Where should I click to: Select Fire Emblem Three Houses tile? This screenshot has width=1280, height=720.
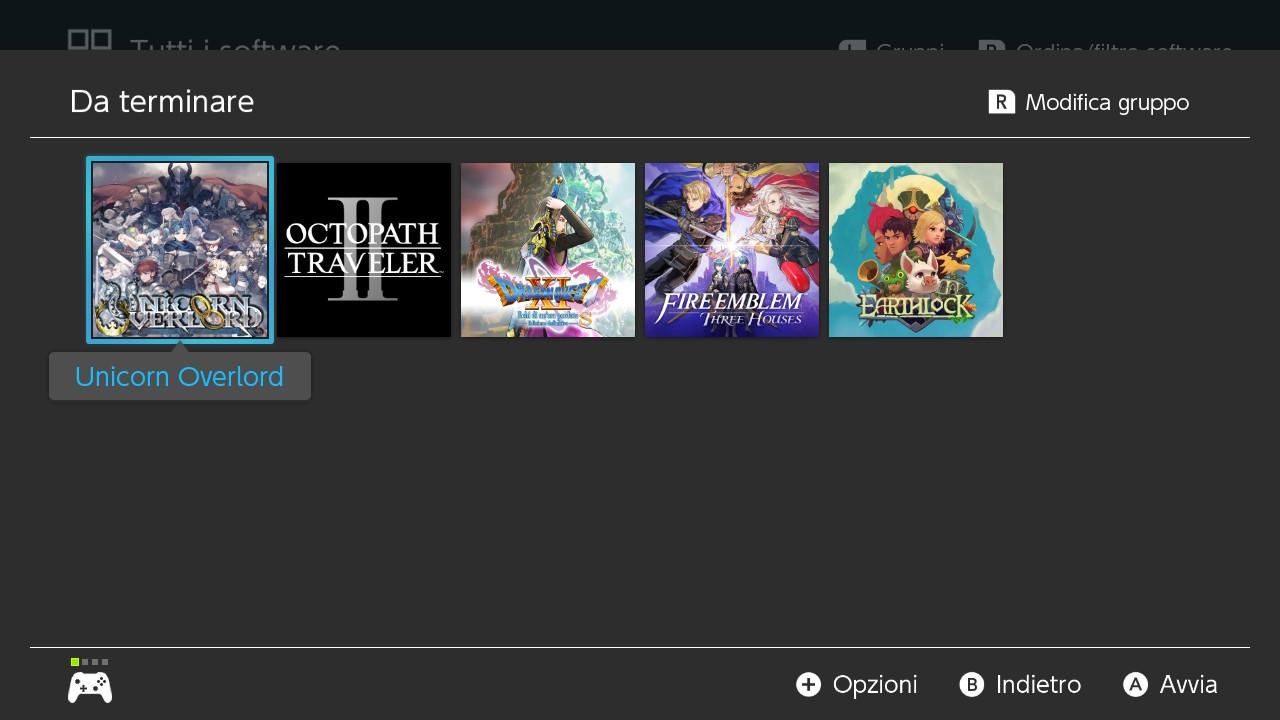[732, 250]
